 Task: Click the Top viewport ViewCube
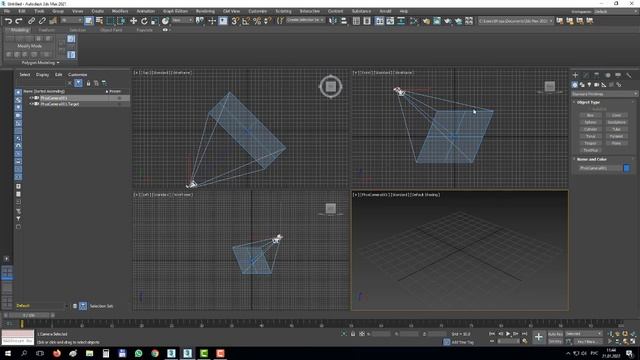tap(331, 87)
